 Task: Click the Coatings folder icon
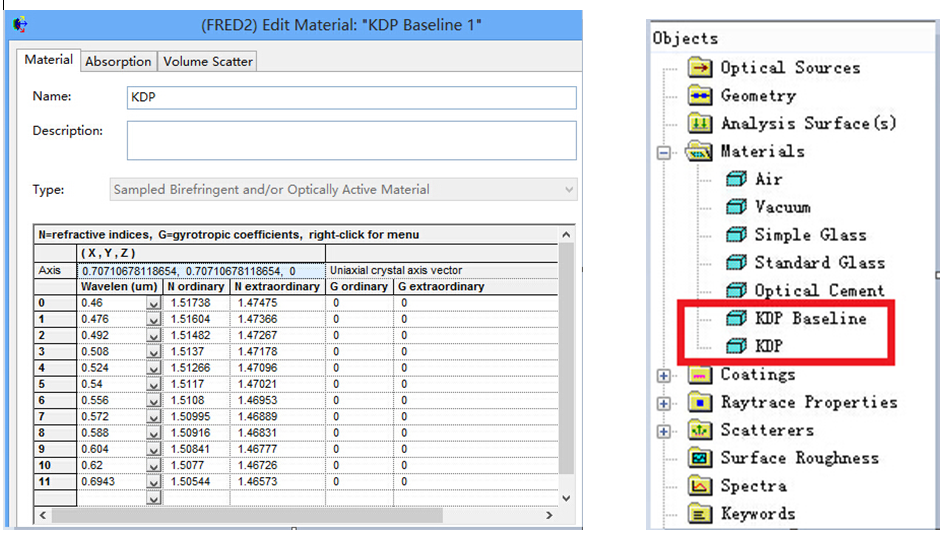700,375
